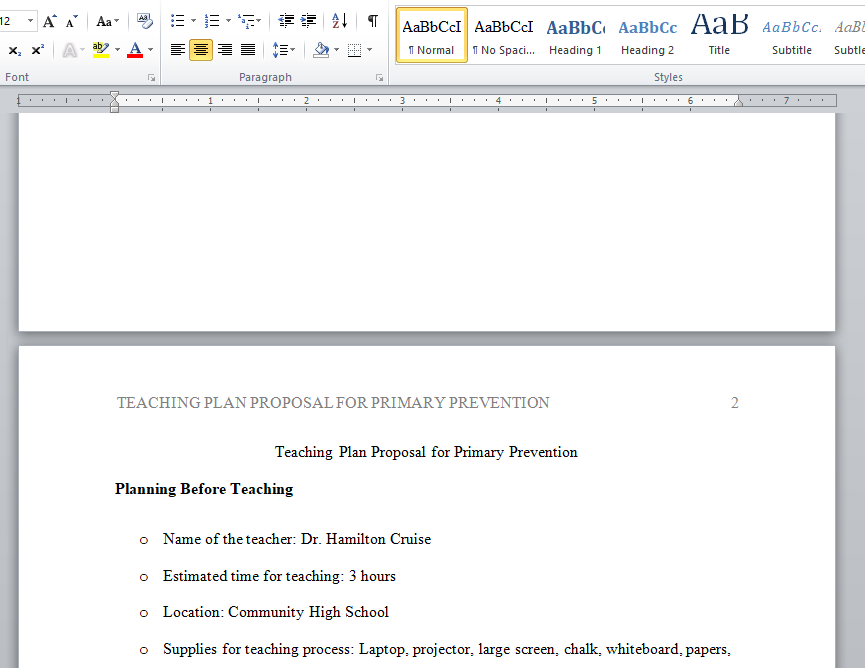Click the header running title text
The height and width of the screenshot is (668, 865).
point(333,403)
